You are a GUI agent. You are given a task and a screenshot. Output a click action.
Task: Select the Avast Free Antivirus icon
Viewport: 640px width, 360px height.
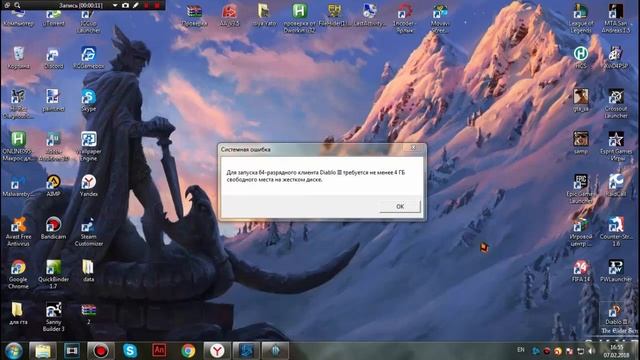tap(18, 232)
